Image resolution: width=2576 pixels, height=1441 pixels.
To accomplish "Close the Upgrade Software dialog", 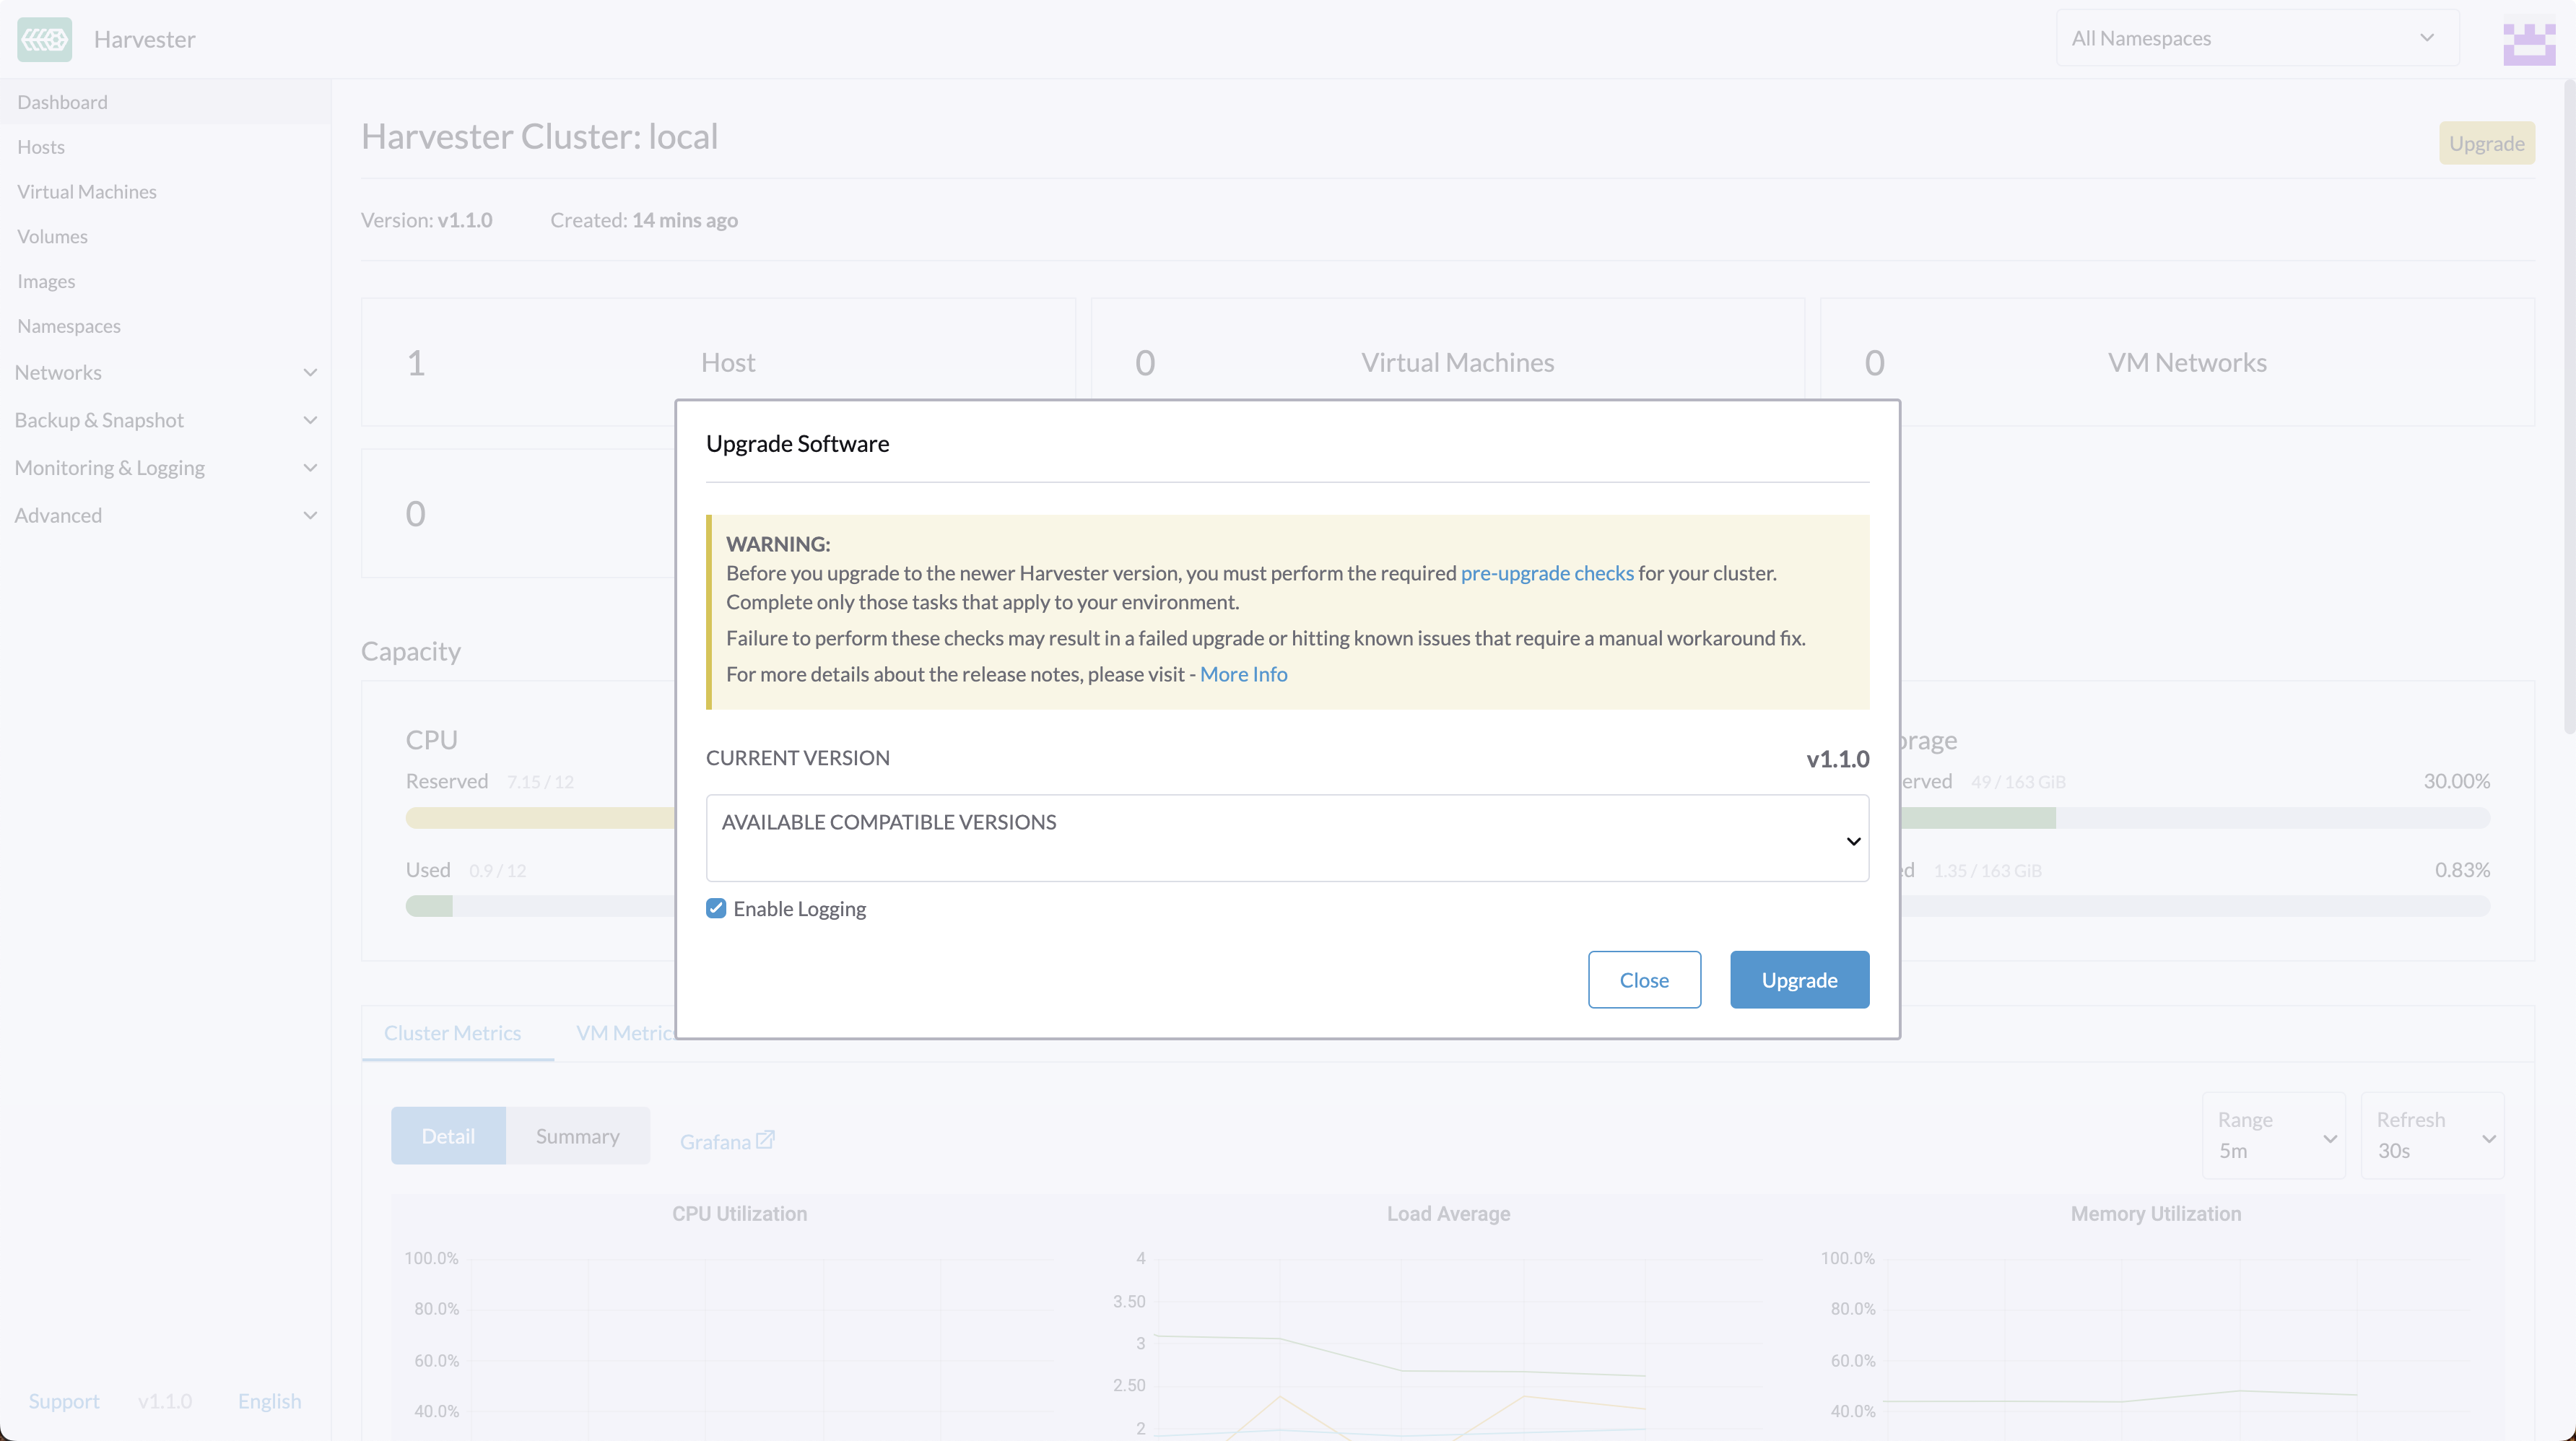I will [x=1643, y=979].
